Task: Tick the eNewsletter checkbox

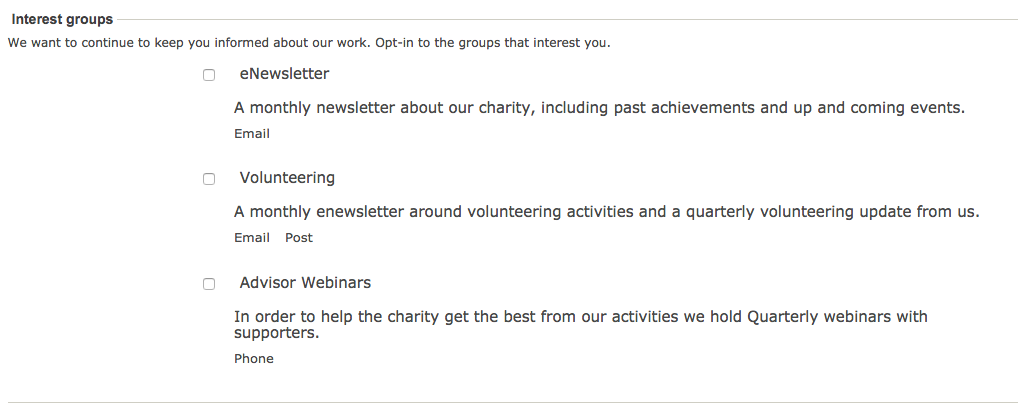Action: click(209, 75)
